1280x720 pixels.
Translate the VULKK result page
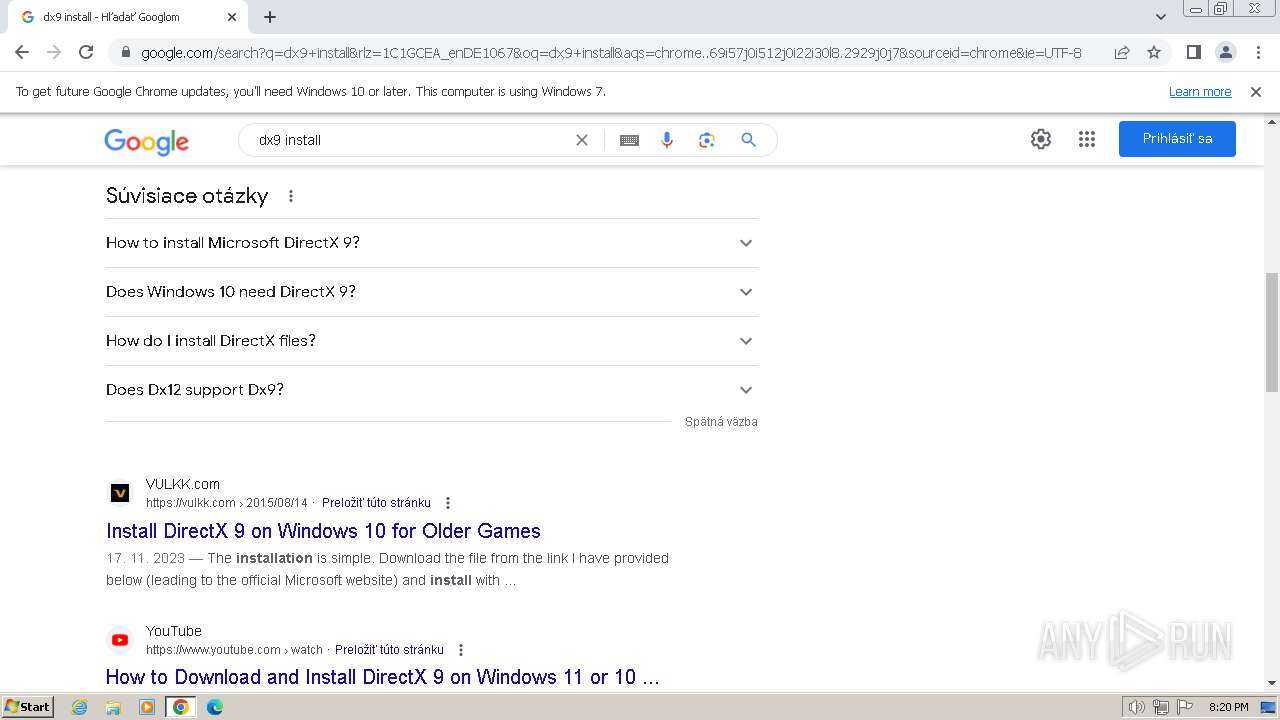coord(376,503)
